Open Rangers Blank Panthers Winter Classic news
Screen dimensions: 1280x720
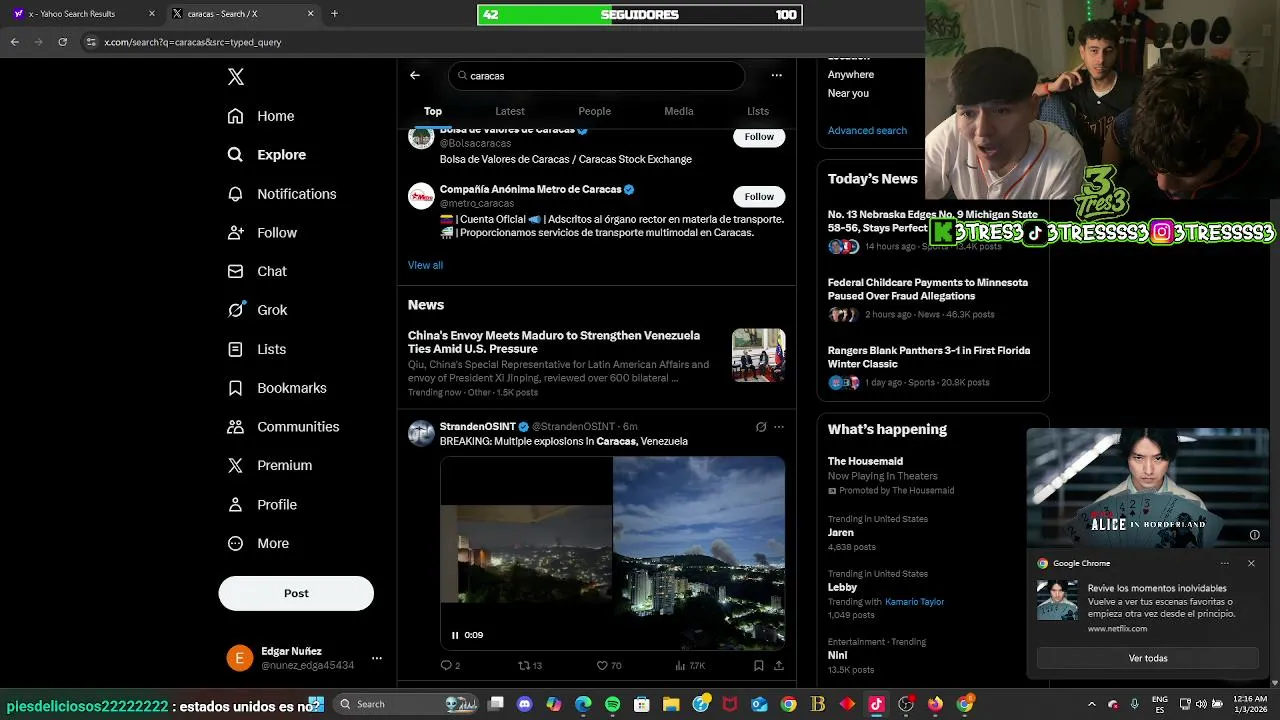(929, 357)
